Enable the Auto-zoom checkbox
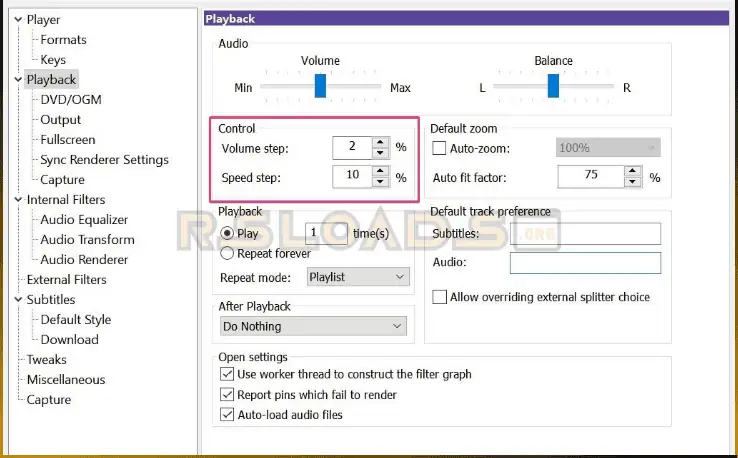This screenshot has height=458, width=738. coord(439,148)
